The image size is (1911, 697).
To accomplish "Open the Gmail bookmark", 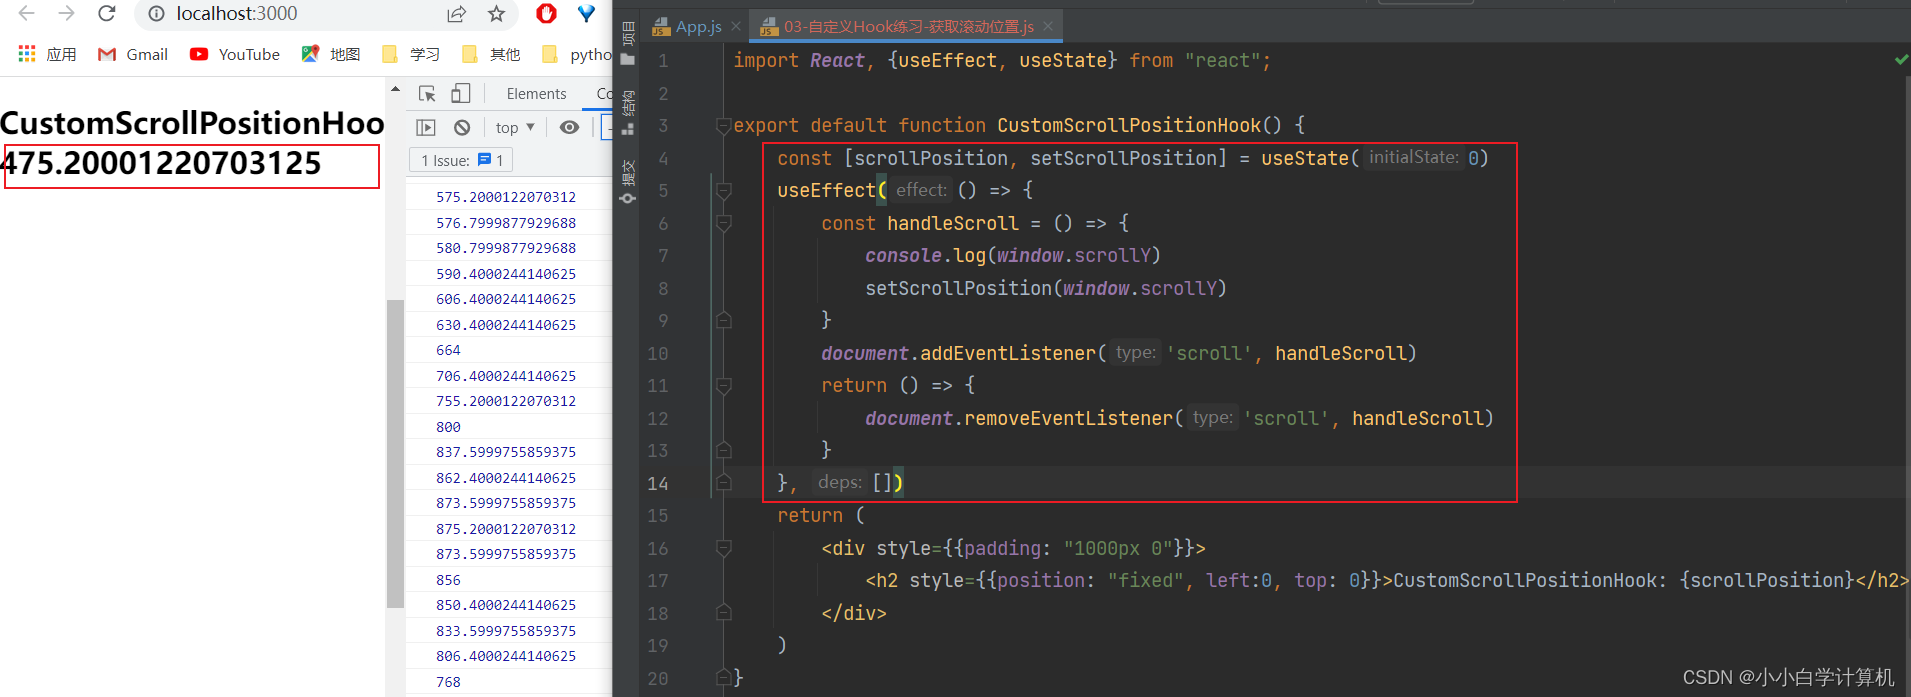I will [132, 54].
